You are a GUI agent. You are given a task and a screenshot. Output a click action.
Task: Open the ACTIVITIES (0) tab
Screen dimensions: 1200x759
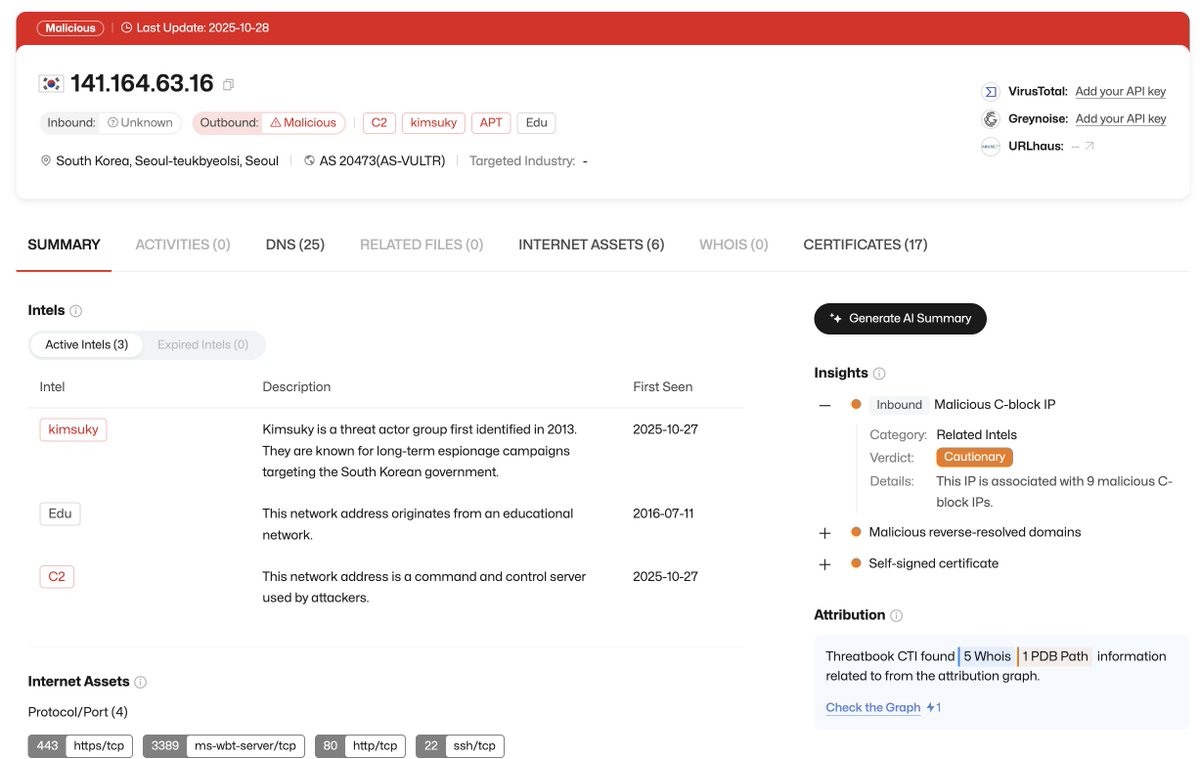(183, 244)
